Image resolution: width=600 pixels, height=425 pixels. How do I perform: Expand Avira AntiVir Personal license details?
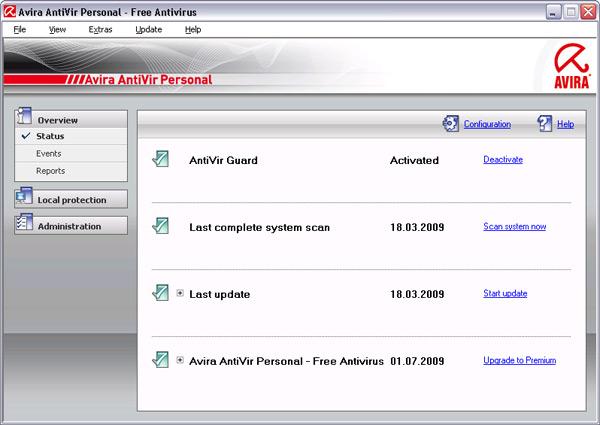pyautogui.click(x=180, y=360)
